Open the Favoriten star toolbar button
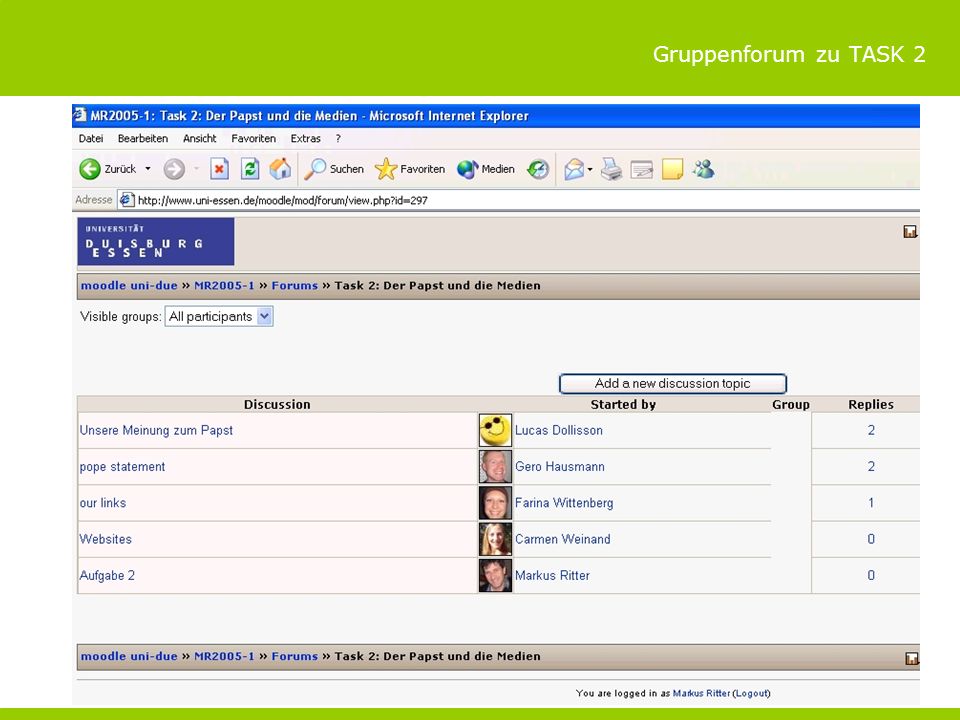The image size is (960, 720). tap(410, 169)
